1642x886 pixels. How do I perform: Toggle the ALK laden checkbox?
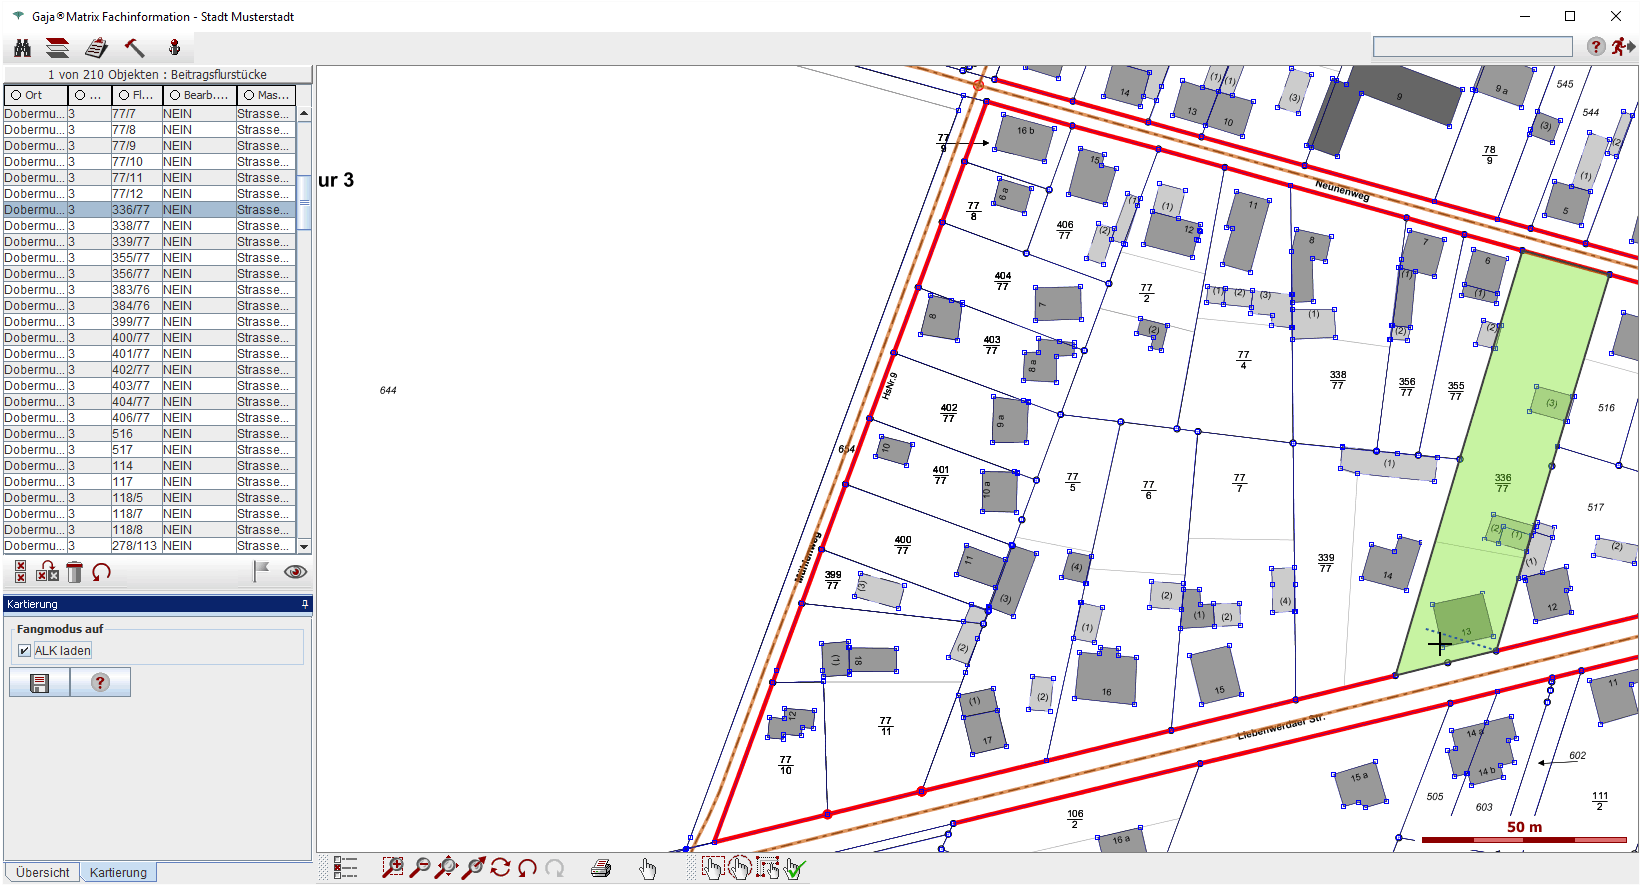25,651
